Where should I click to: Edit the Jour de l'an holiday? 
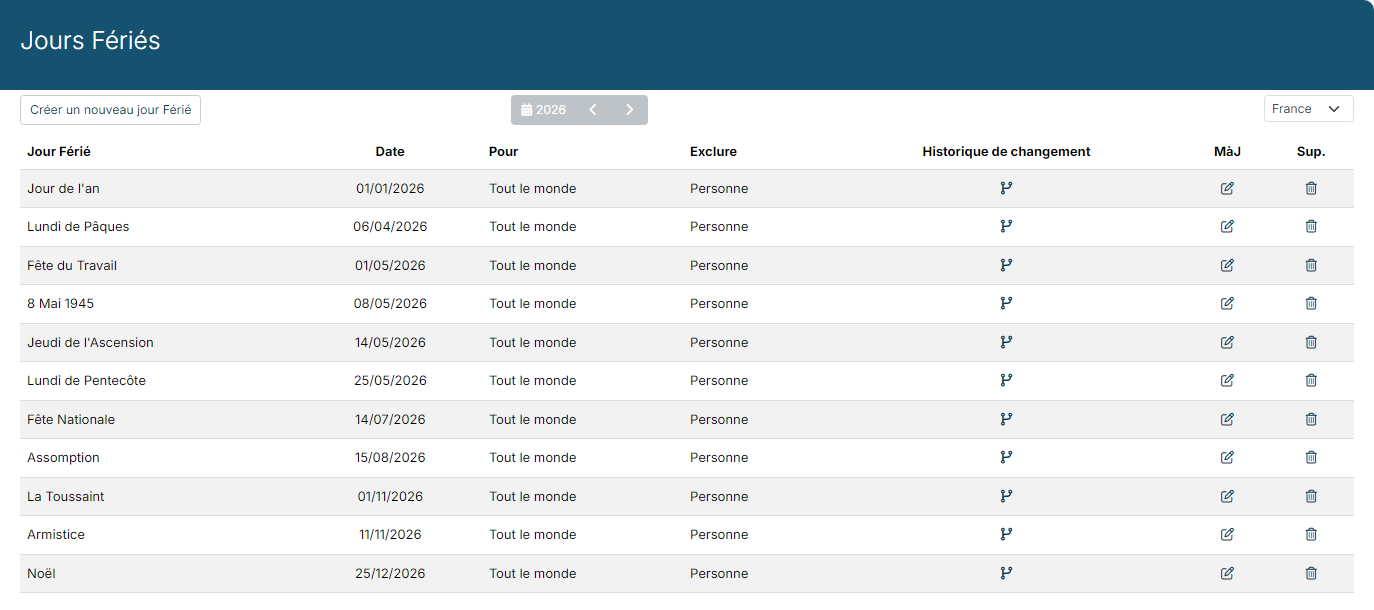click(x=1227, y=188)
